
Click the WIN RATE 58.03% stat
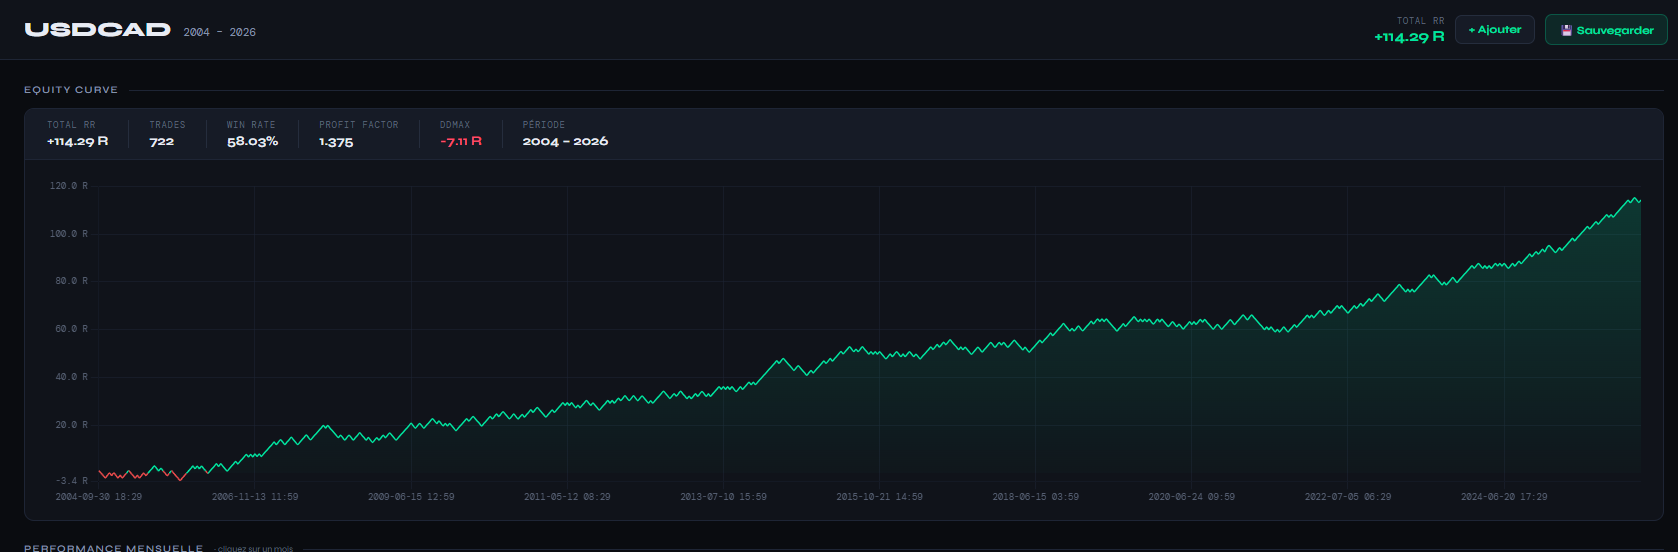(x=252, y=134)
